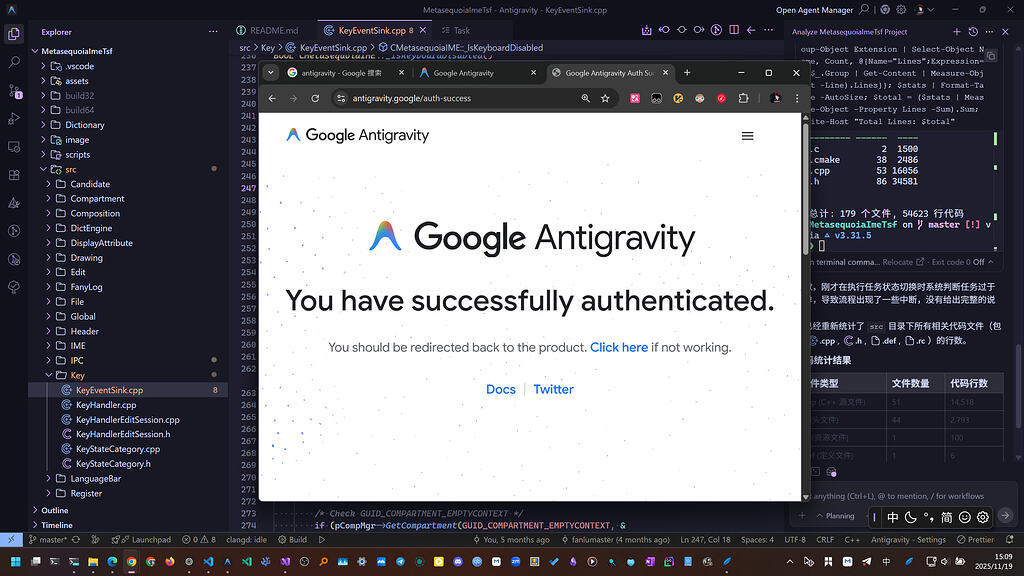Open Chrome's three-dot menu
1024x576 pixels.
(x=797, y=98)
